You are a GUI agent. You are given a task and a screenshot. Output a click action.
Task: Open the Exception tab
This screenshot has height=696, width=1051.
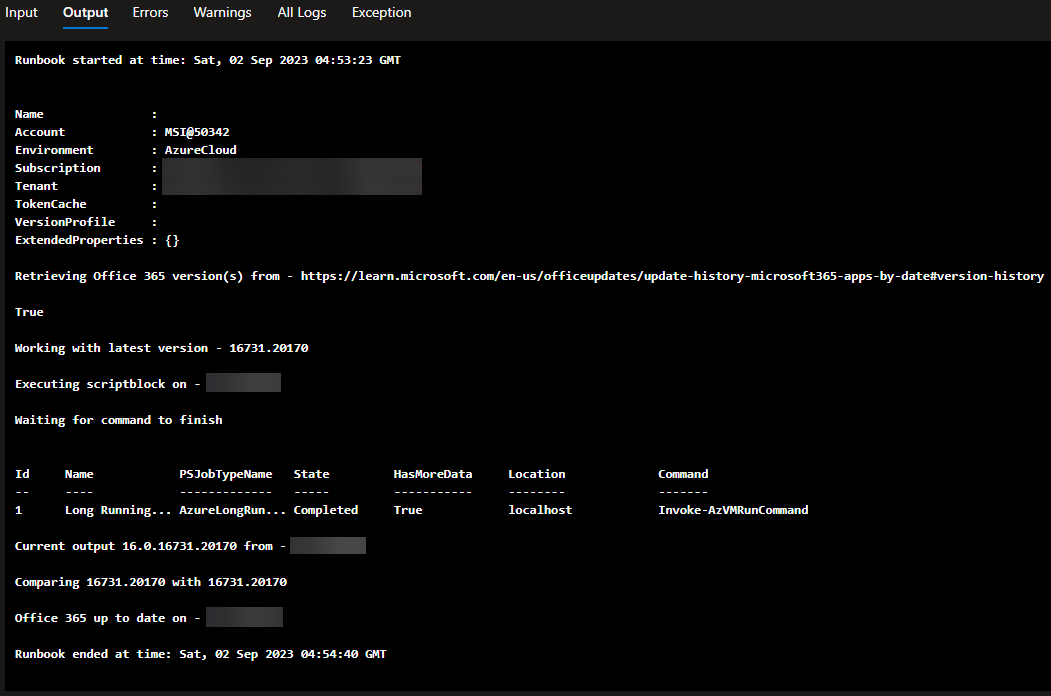click(x=381, y=13)
